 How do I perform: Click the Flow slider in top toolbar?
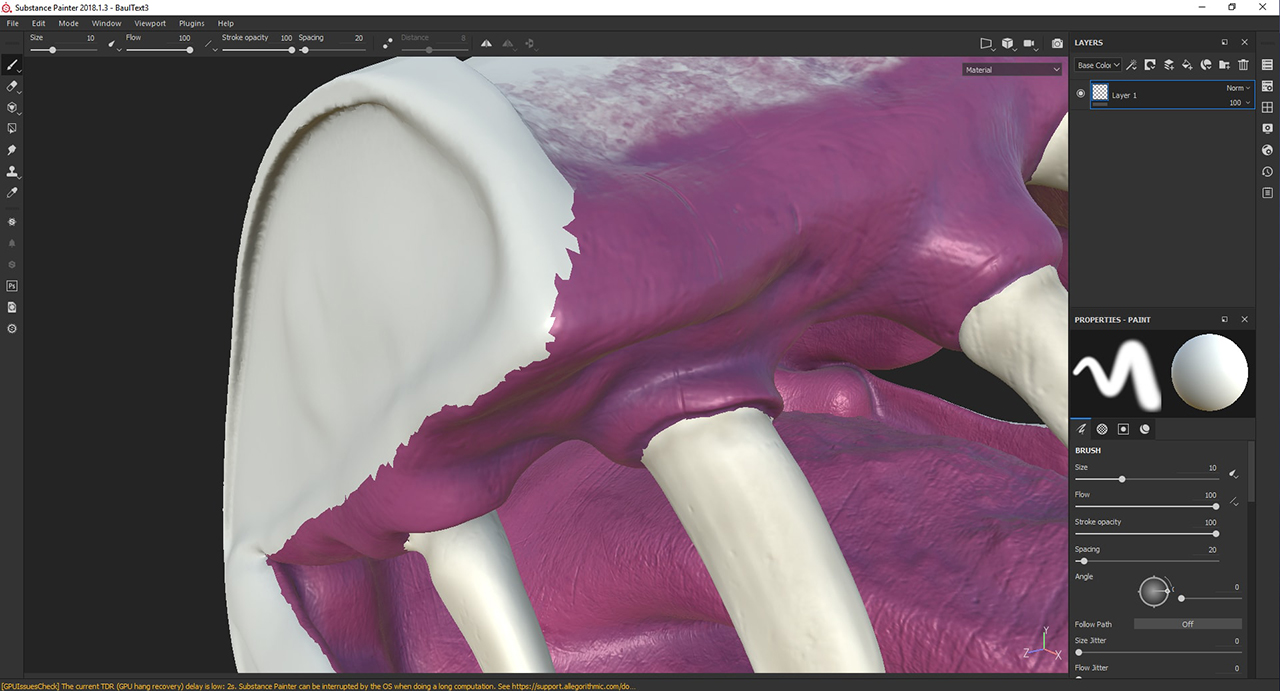(158, 49)
